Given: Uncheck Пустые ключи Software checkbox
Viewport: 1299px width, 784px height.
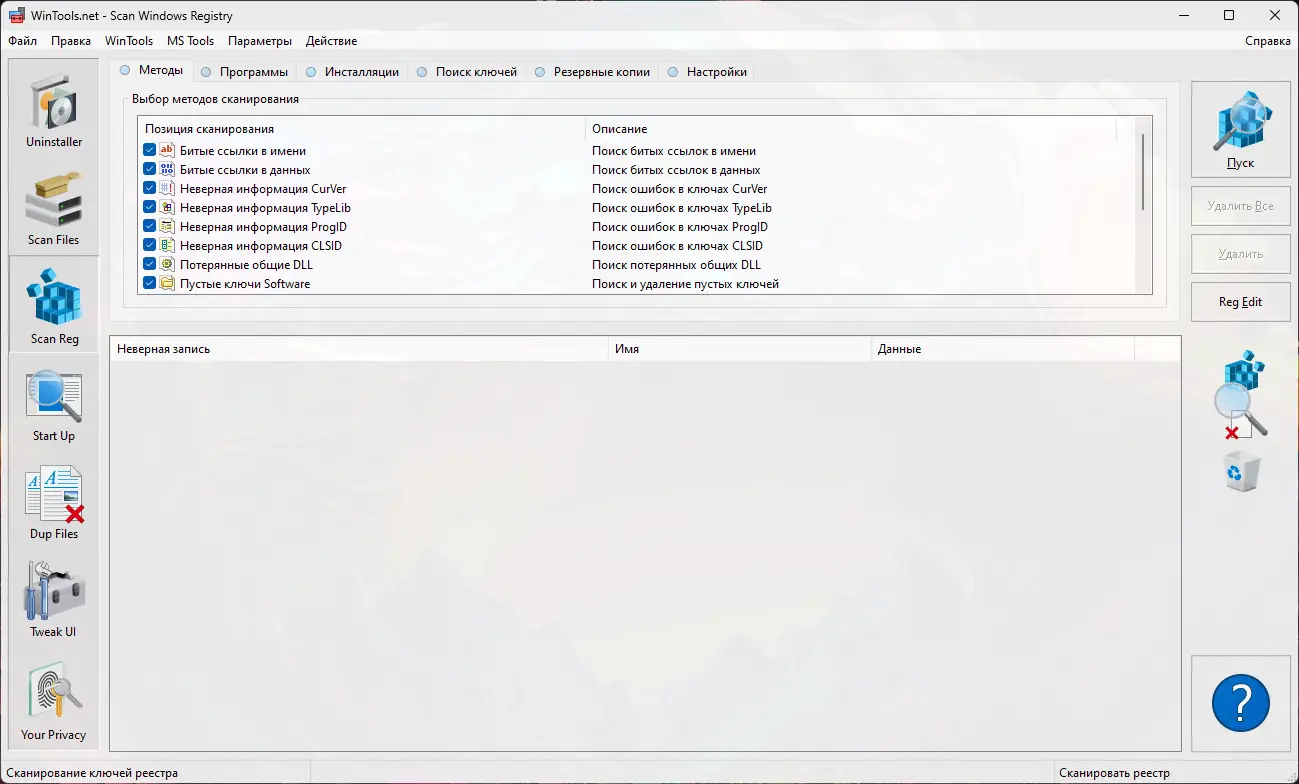Looking at the screenshot, I should click(x=150, y=284).
